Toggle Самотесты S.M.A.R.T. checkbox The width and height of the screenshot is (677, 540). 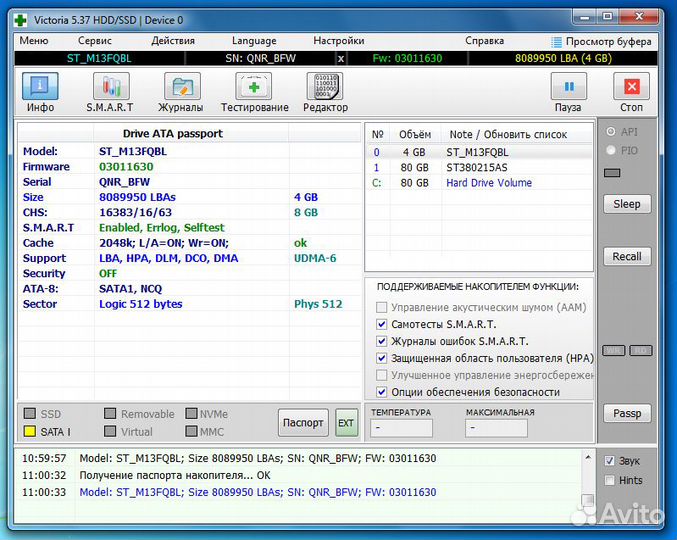(381, 324)
